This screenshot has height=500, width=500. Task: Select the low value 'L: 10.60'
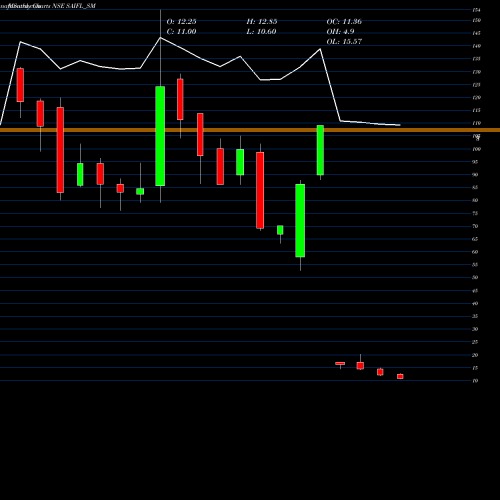(x=261, y=32)
